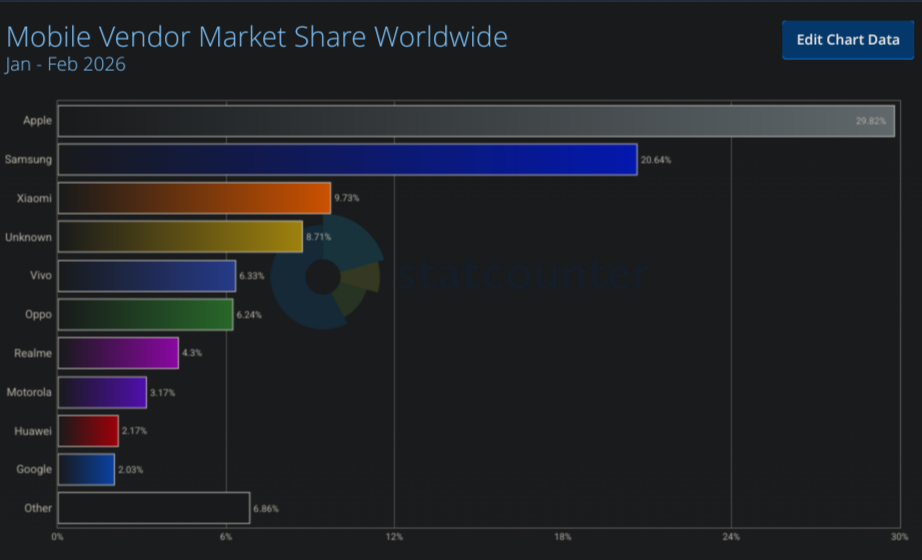This screenshot has width=922, height=560.
Task: Click the 'Apple' axis label
Action: 37,121
